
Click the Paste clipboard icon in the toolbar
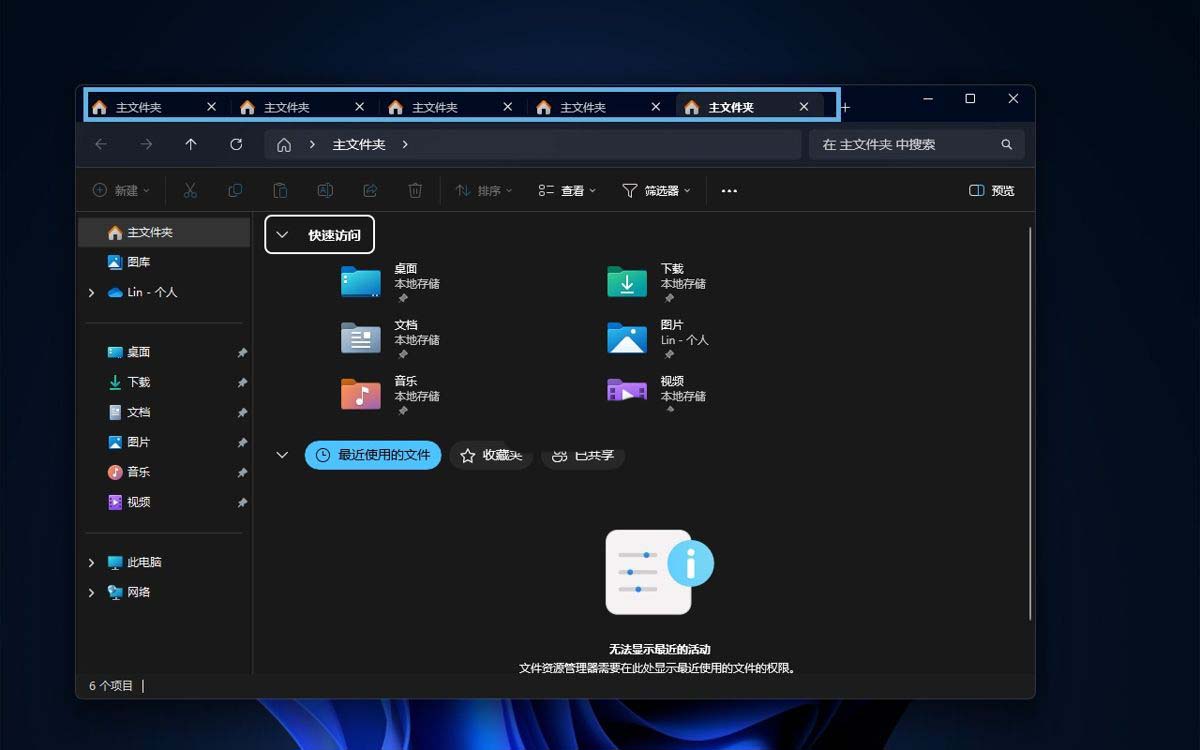(280, 190)
